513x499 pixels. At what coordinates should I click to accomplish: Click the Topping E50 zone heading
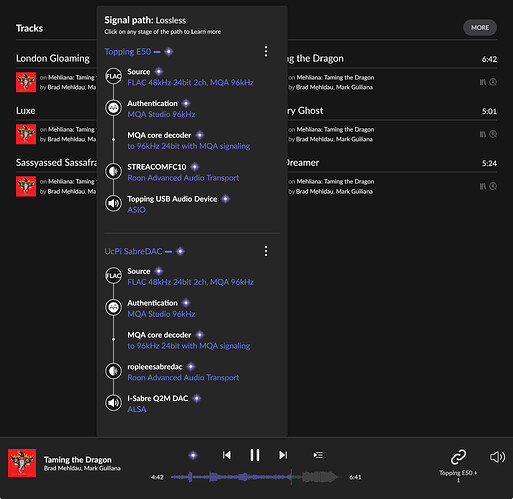(x=128, y=52)
